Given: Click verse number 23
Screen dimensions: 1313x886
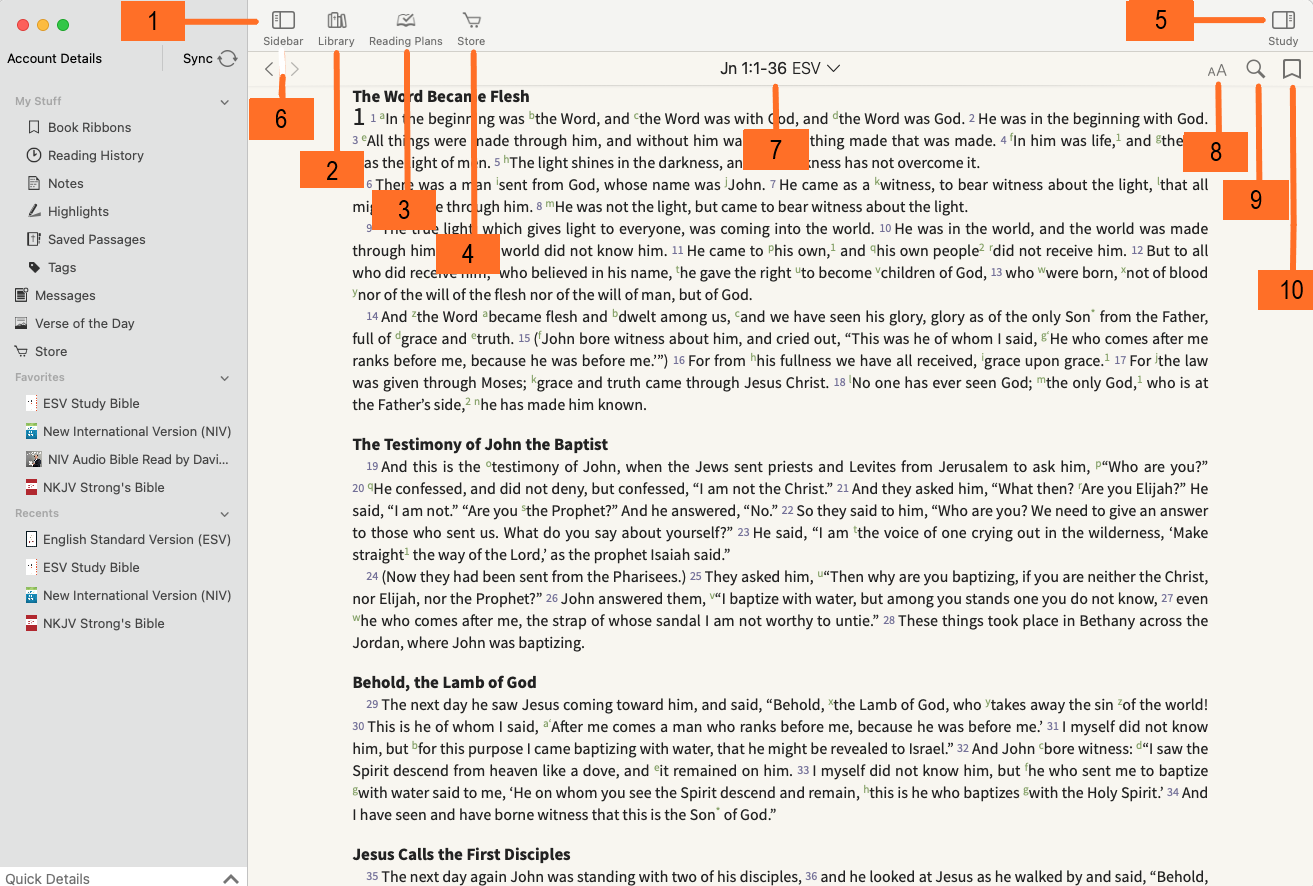Looking at the screenshot, I should click(x=743, y=533).
